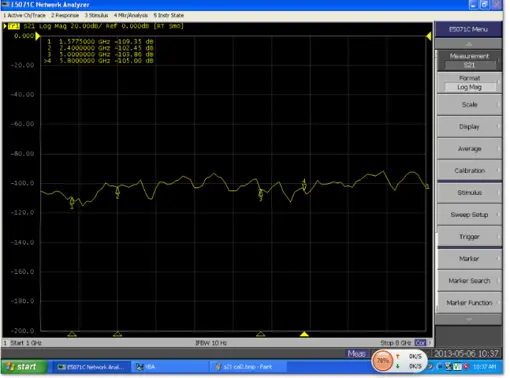Image resolution: width=510 pixels, height=378 pixels.
Task: Open the 1 Active Ch/Trace menu
Action: click(24, 15)
